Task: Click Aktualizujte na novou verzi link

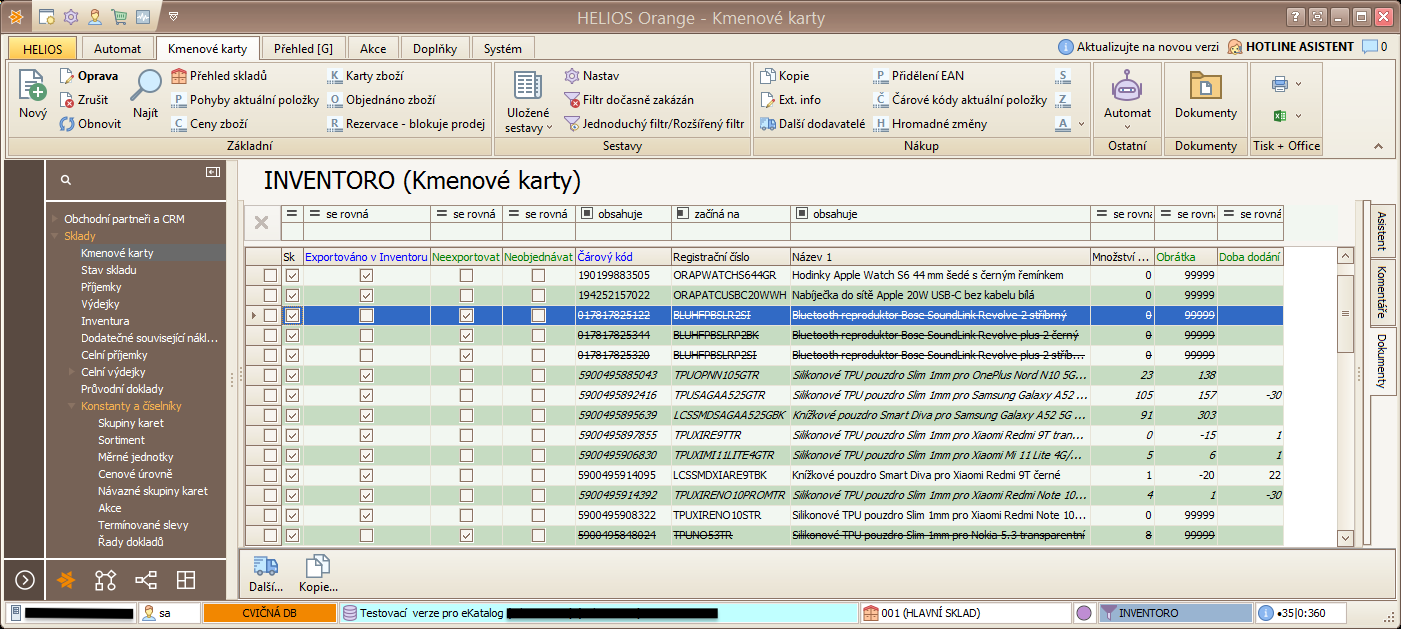Action: pyautogui.click(x=1139, y=47)
